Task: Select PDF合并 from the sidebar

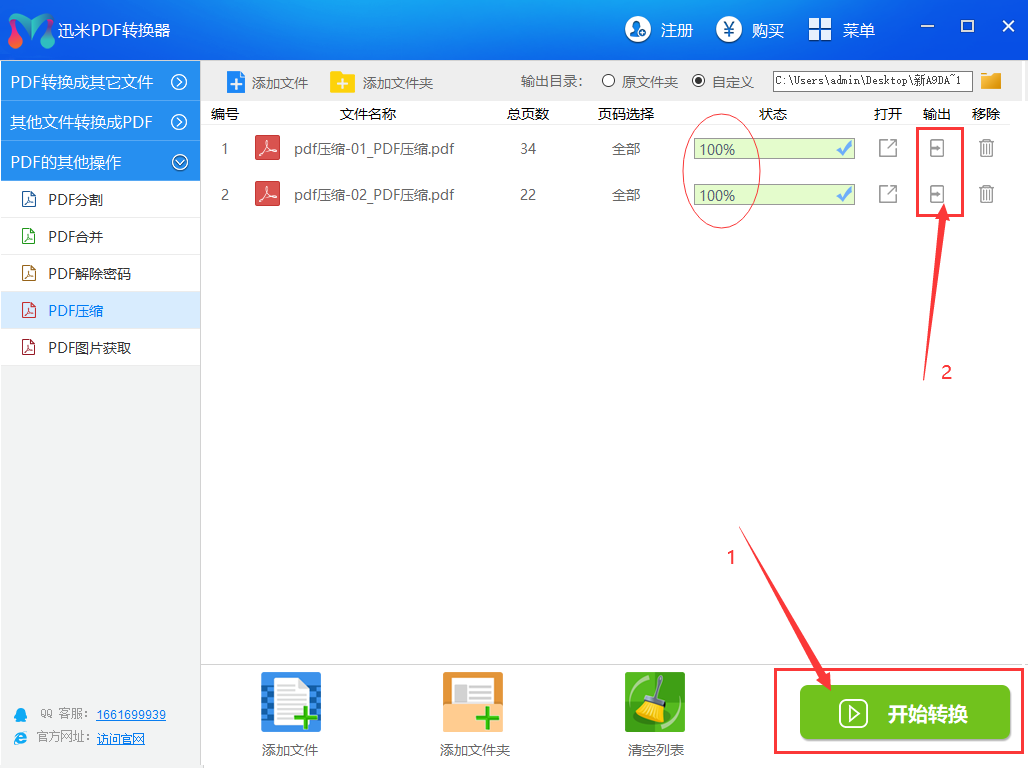Action: click(75, 237)
